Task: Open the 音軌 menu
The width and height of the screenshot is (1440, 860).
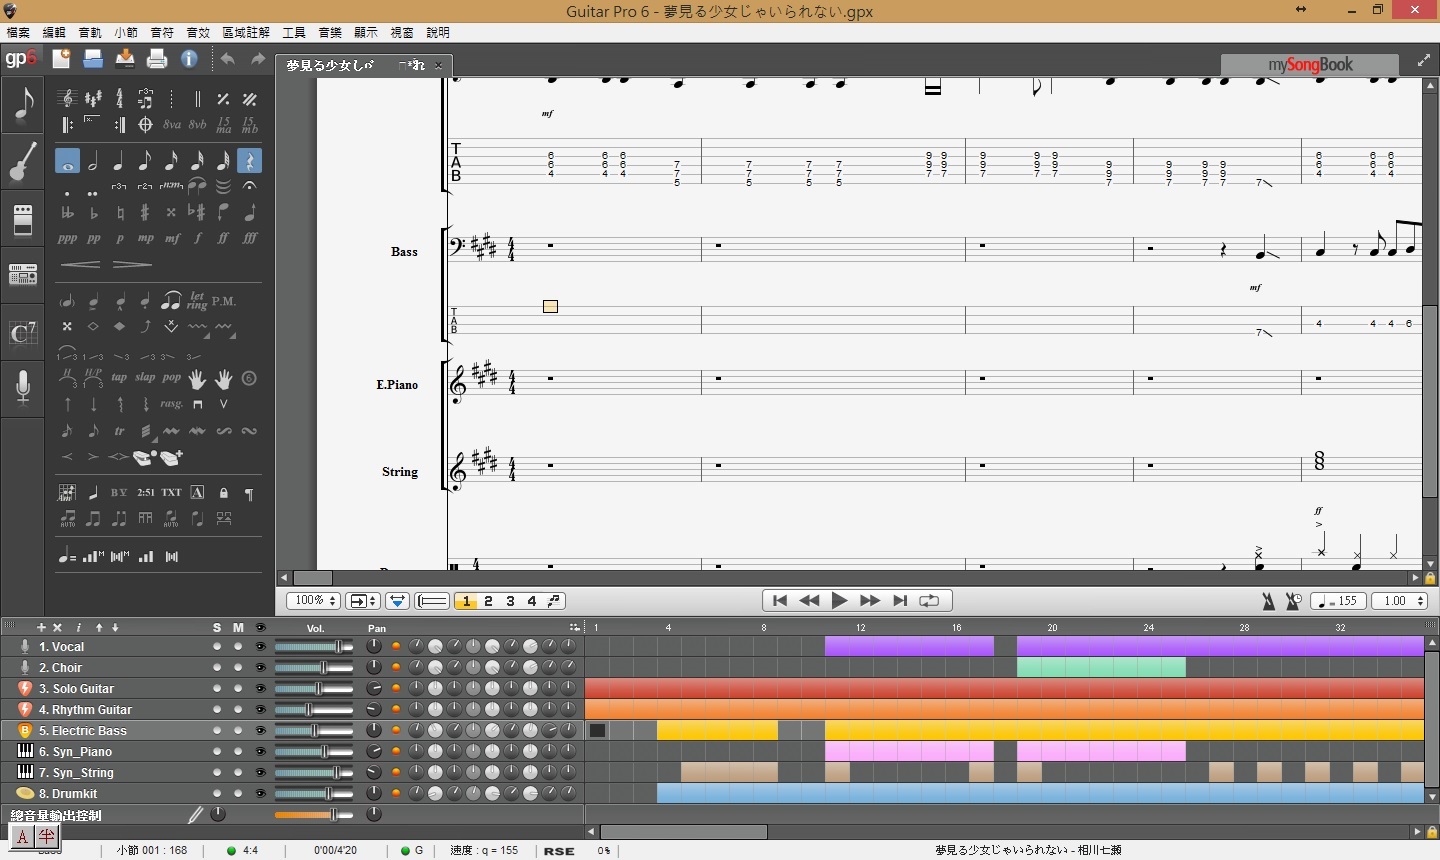Action: point(90,33)
